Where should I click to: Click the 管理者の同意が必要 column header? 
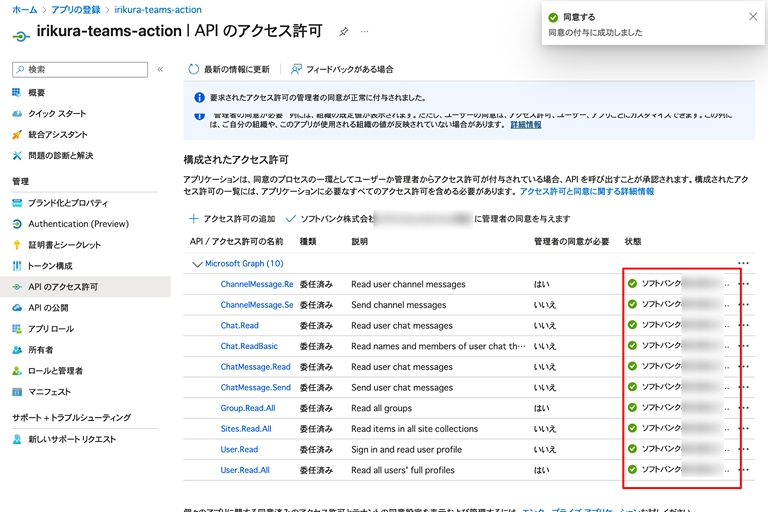click(571, 242)
